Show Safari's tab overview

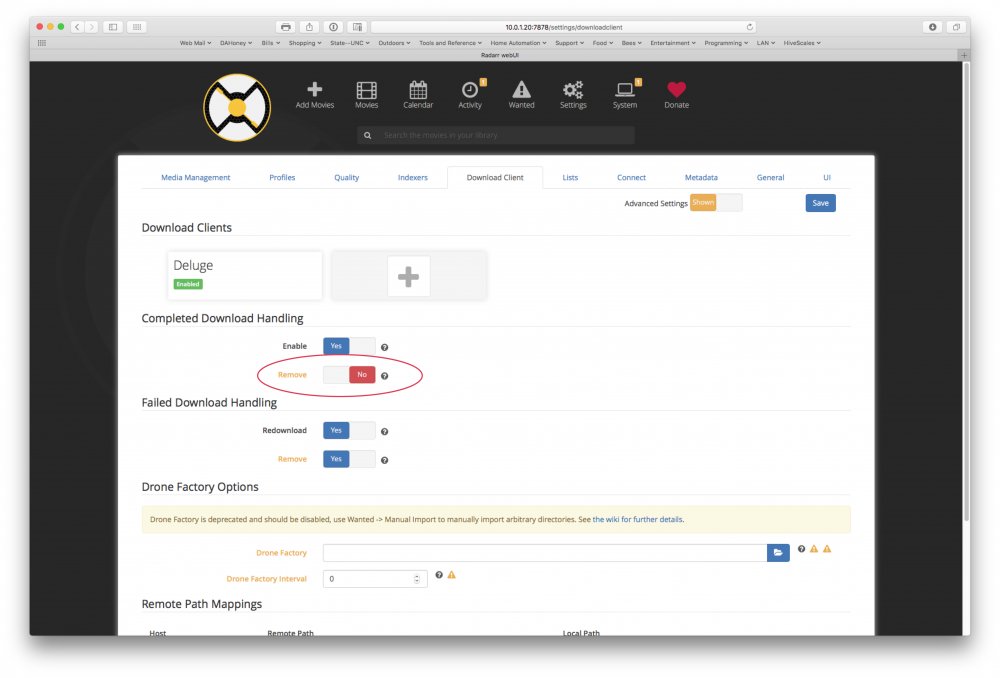coord(956,27)
